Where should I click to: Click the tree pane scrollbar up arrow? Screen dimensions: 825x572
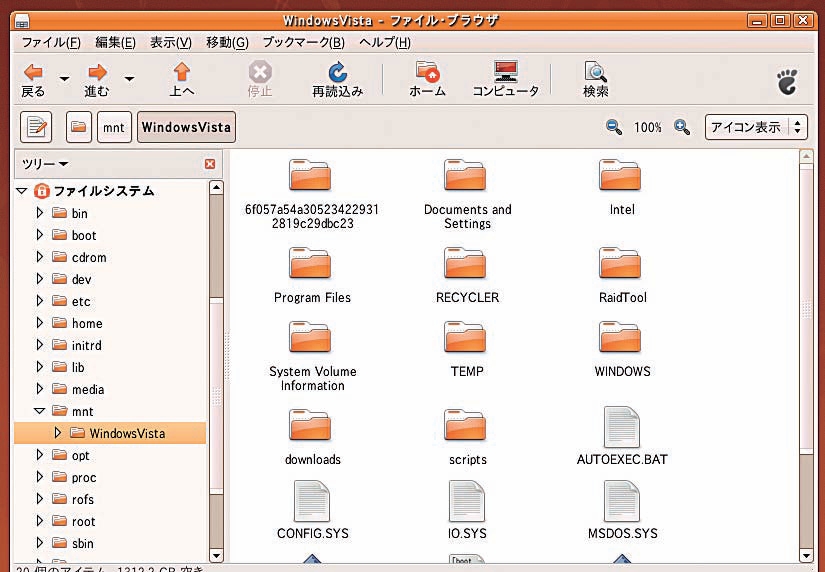pos(216,187)
